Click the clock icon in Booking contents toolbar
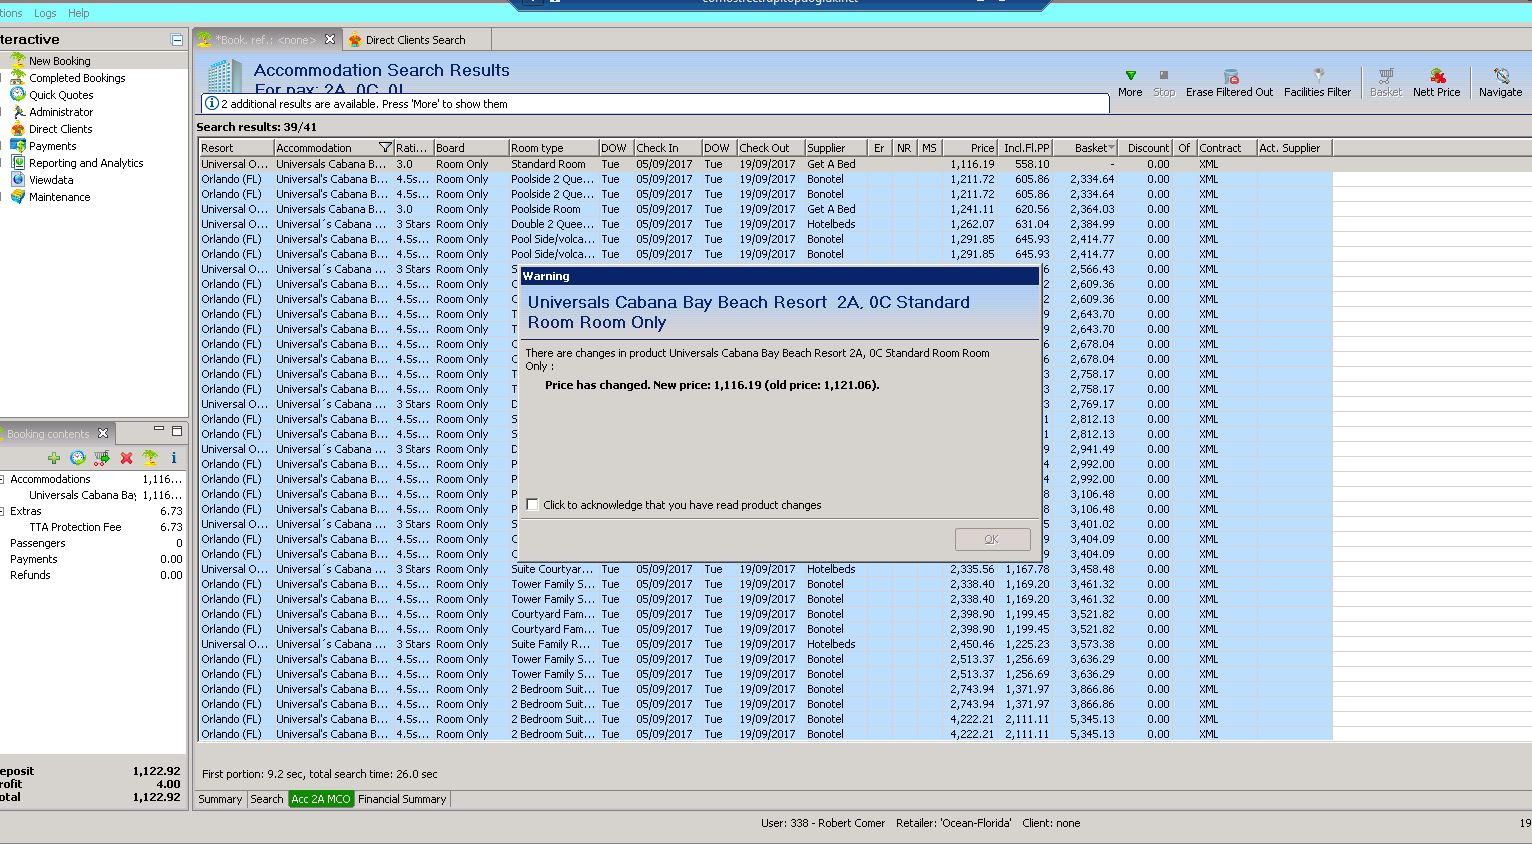 [78, 458]
